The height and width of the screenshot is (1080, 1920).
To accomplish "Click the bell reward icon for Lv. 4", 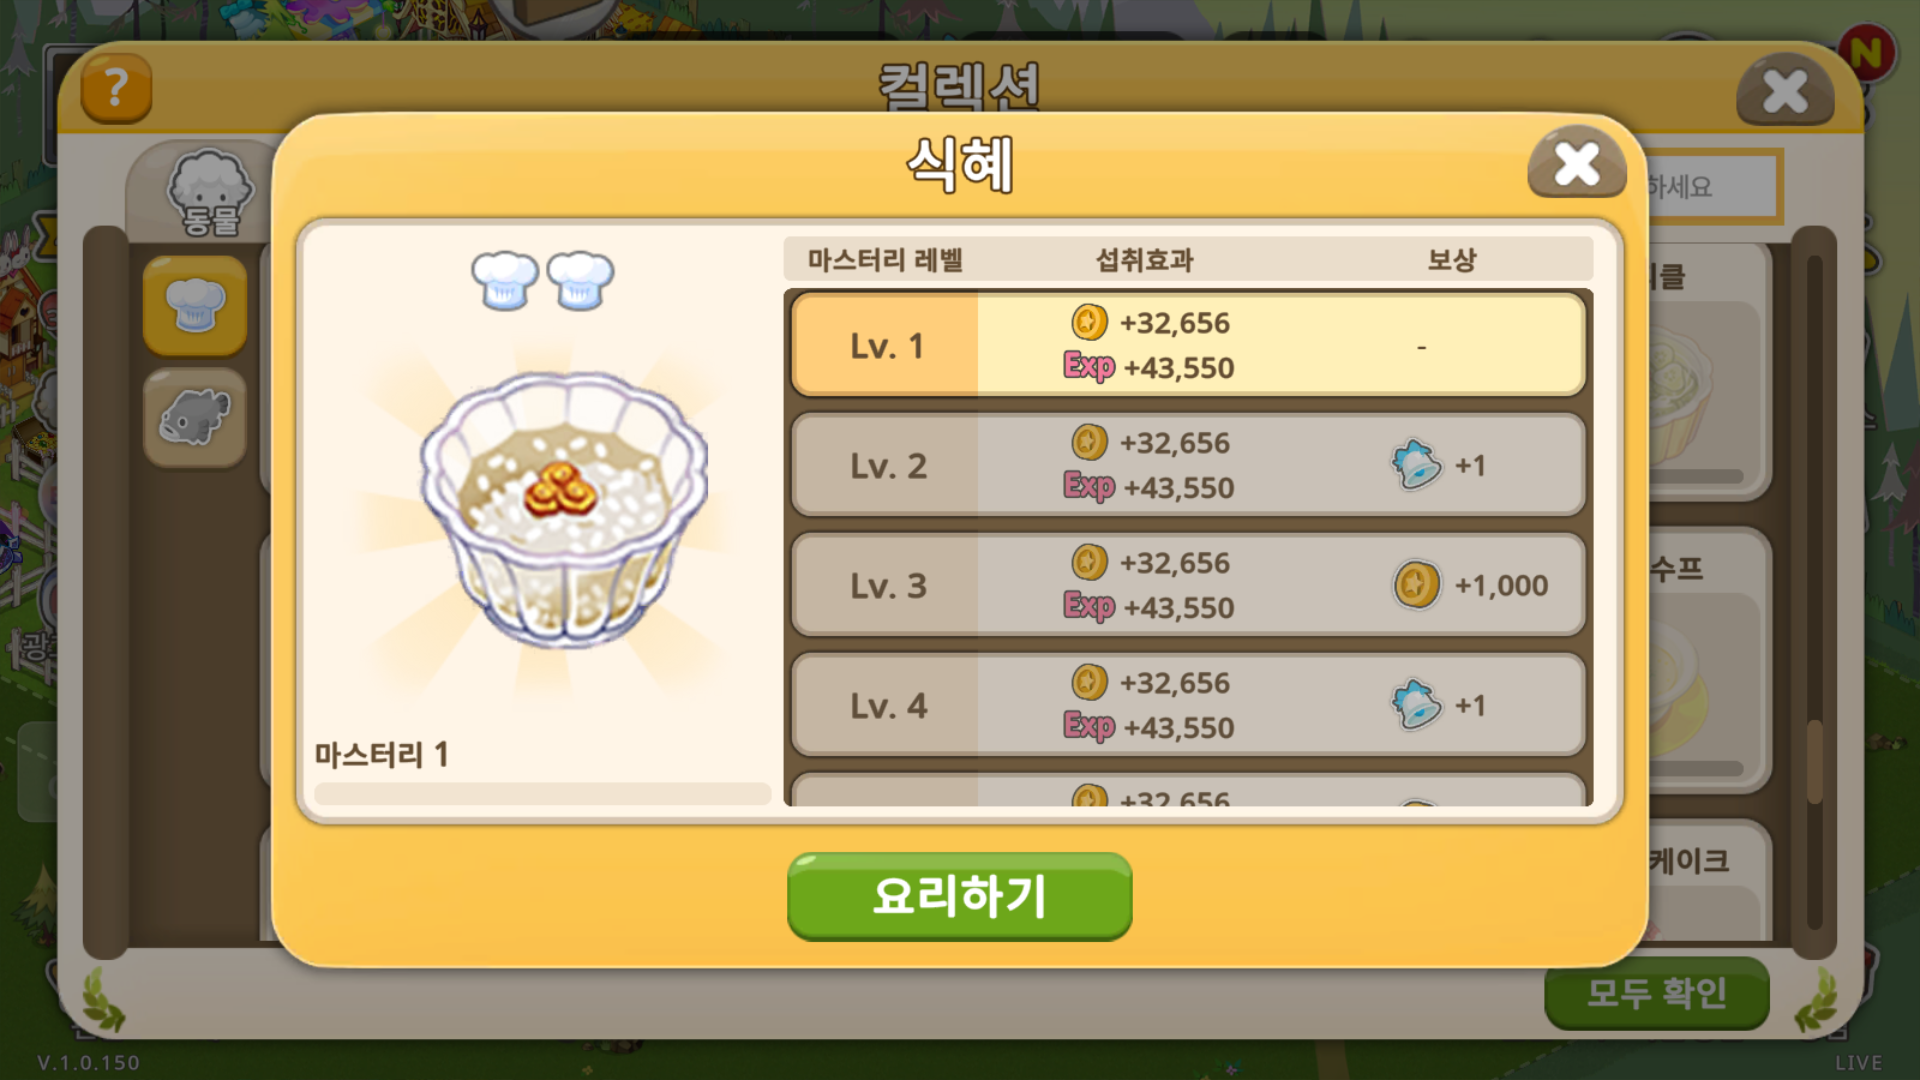I will [1416, 705].
